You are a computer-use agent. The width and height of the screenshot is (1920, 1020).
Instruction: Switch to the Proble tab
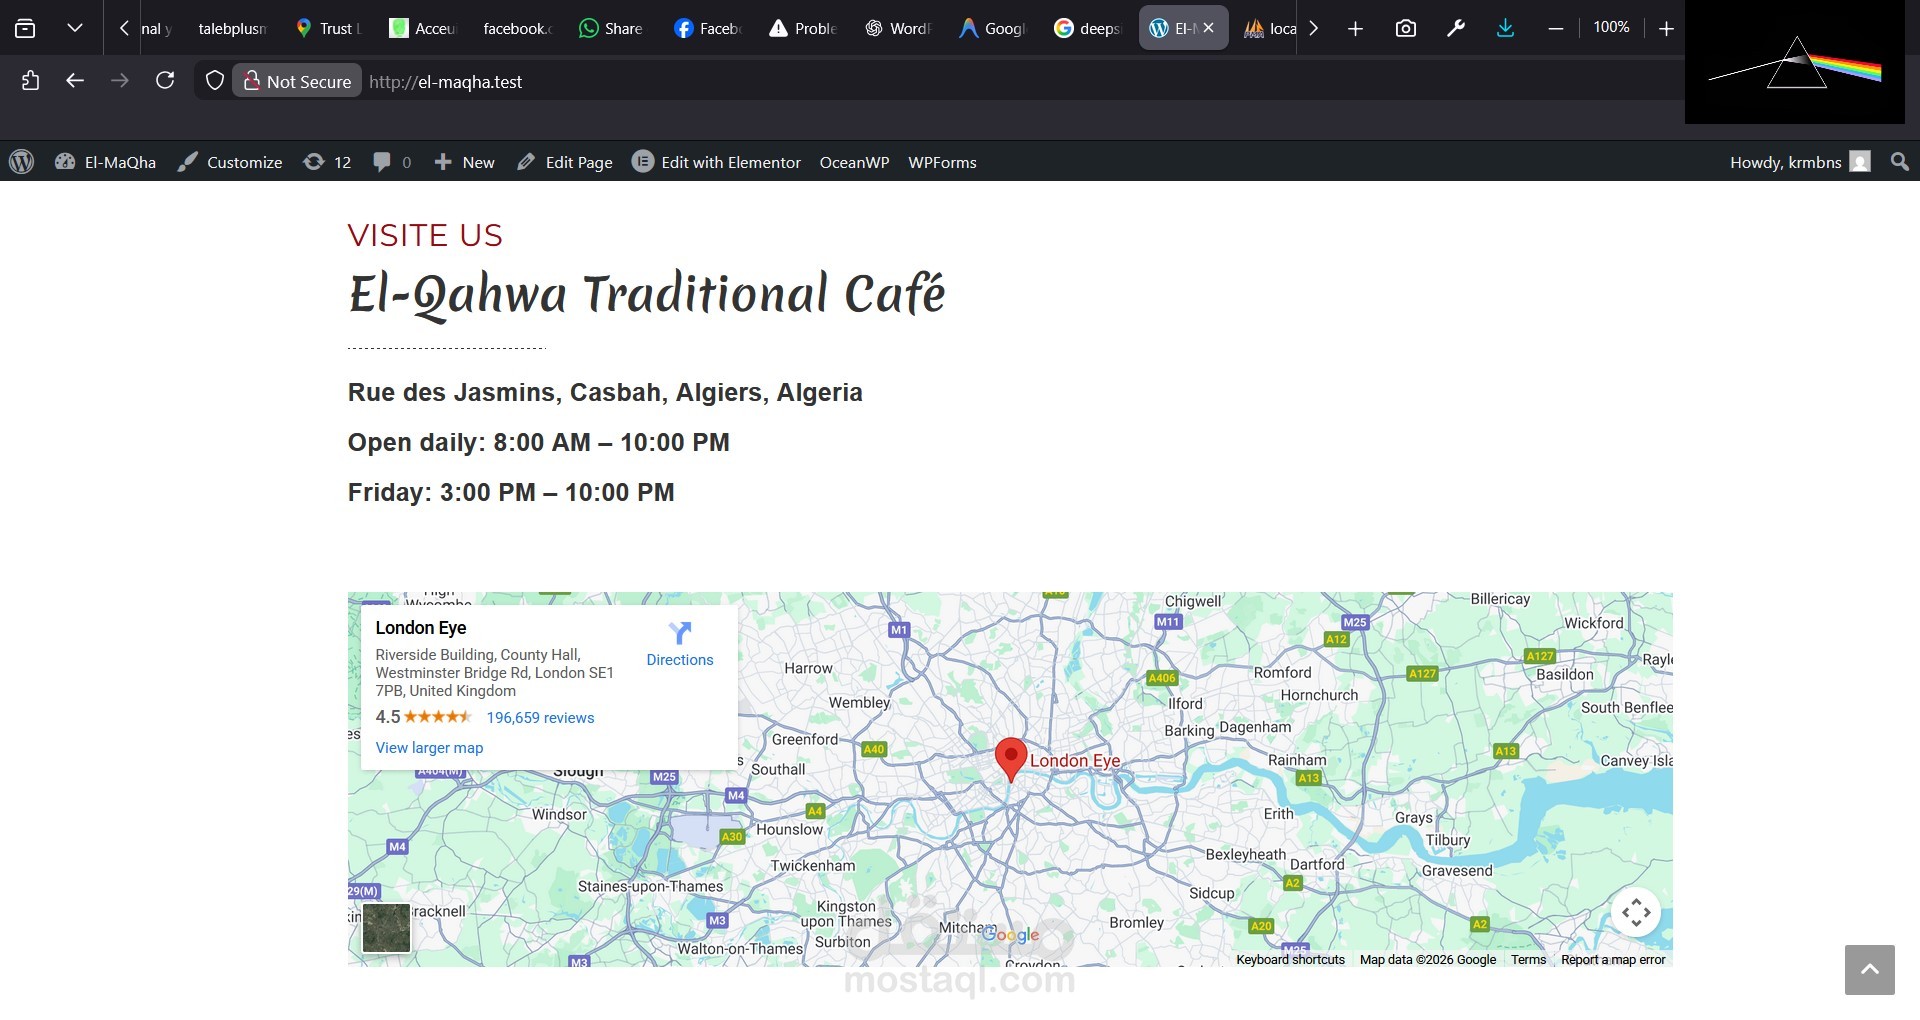click(x=802, y=28)
